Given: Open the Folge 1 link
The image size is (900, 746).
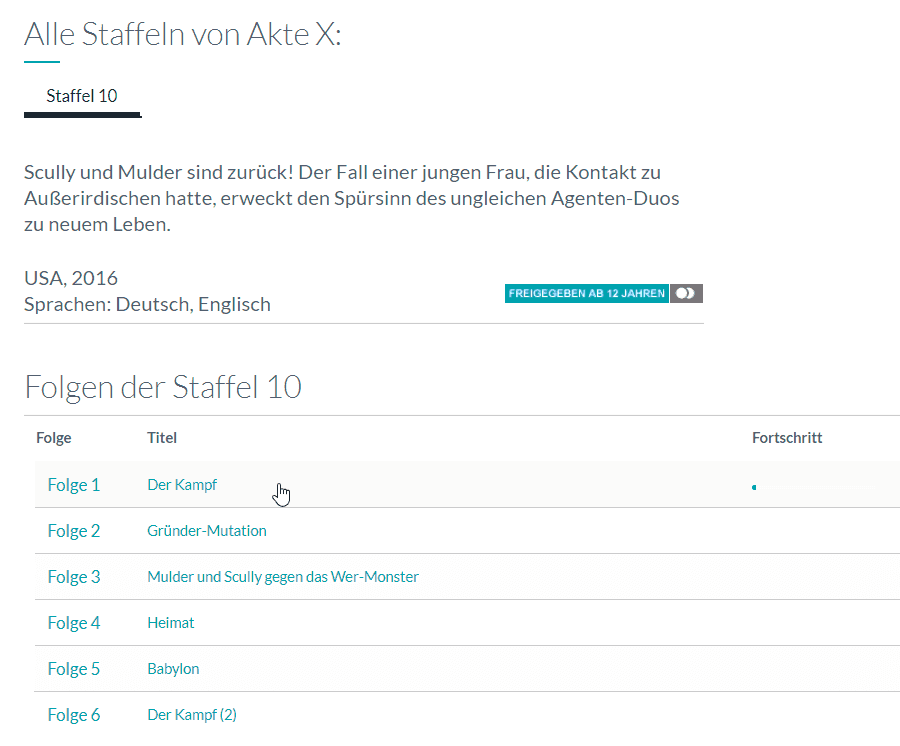Looking at the screenshot, I should coord(73,485).
